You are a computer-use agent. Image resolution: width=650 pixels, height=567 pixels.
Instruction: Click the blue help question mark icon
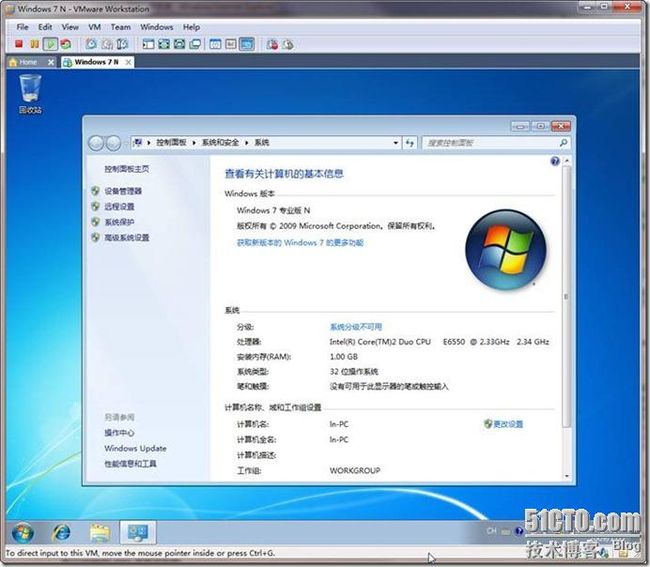click(x=555, y=161)
